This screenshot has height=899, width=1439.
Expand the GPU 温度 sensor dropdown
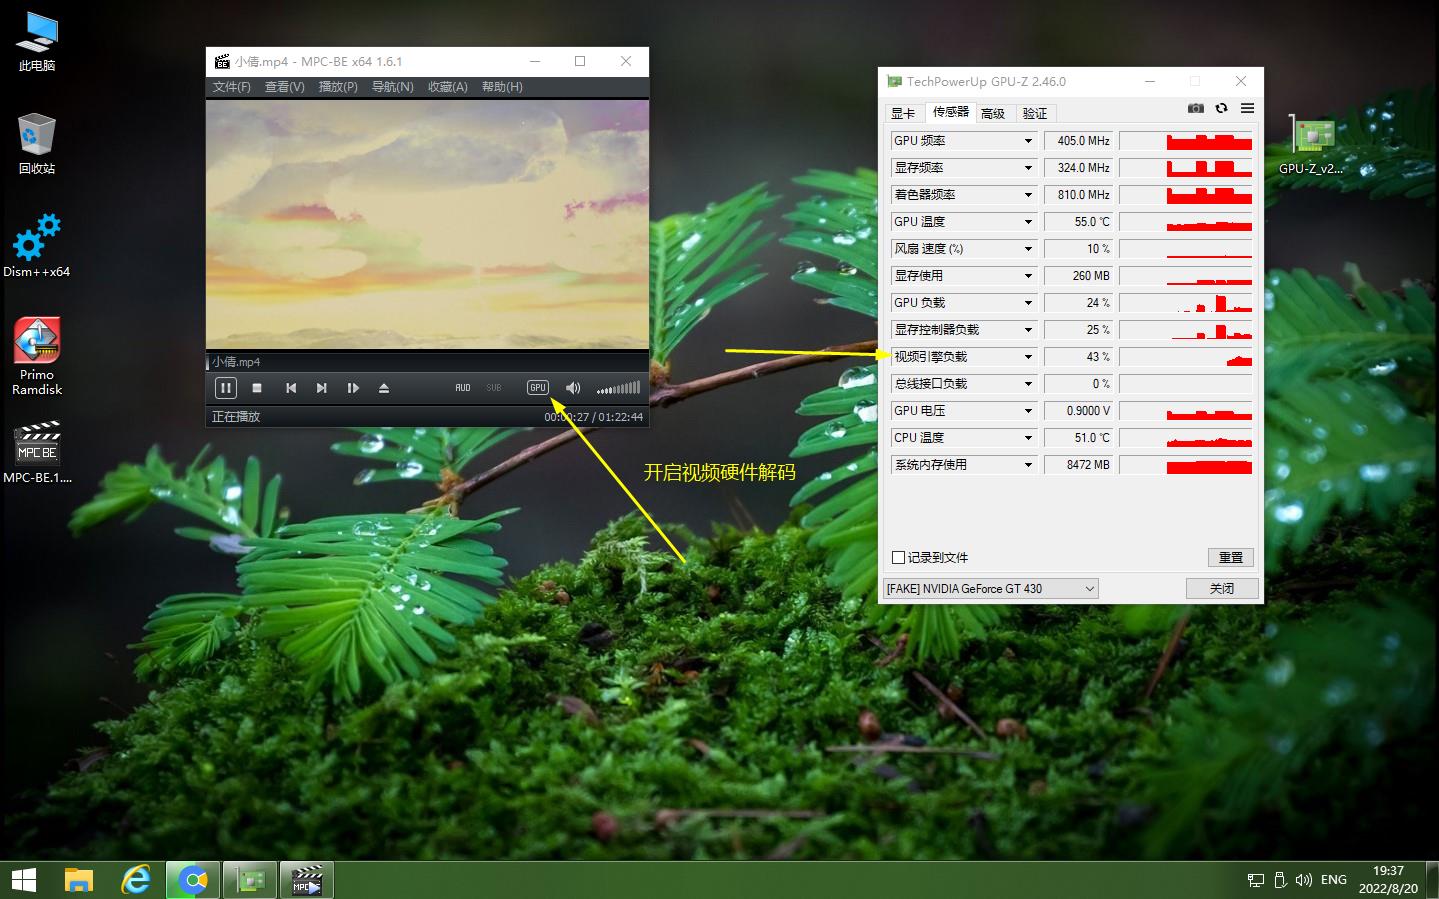tap(1027, 222)
